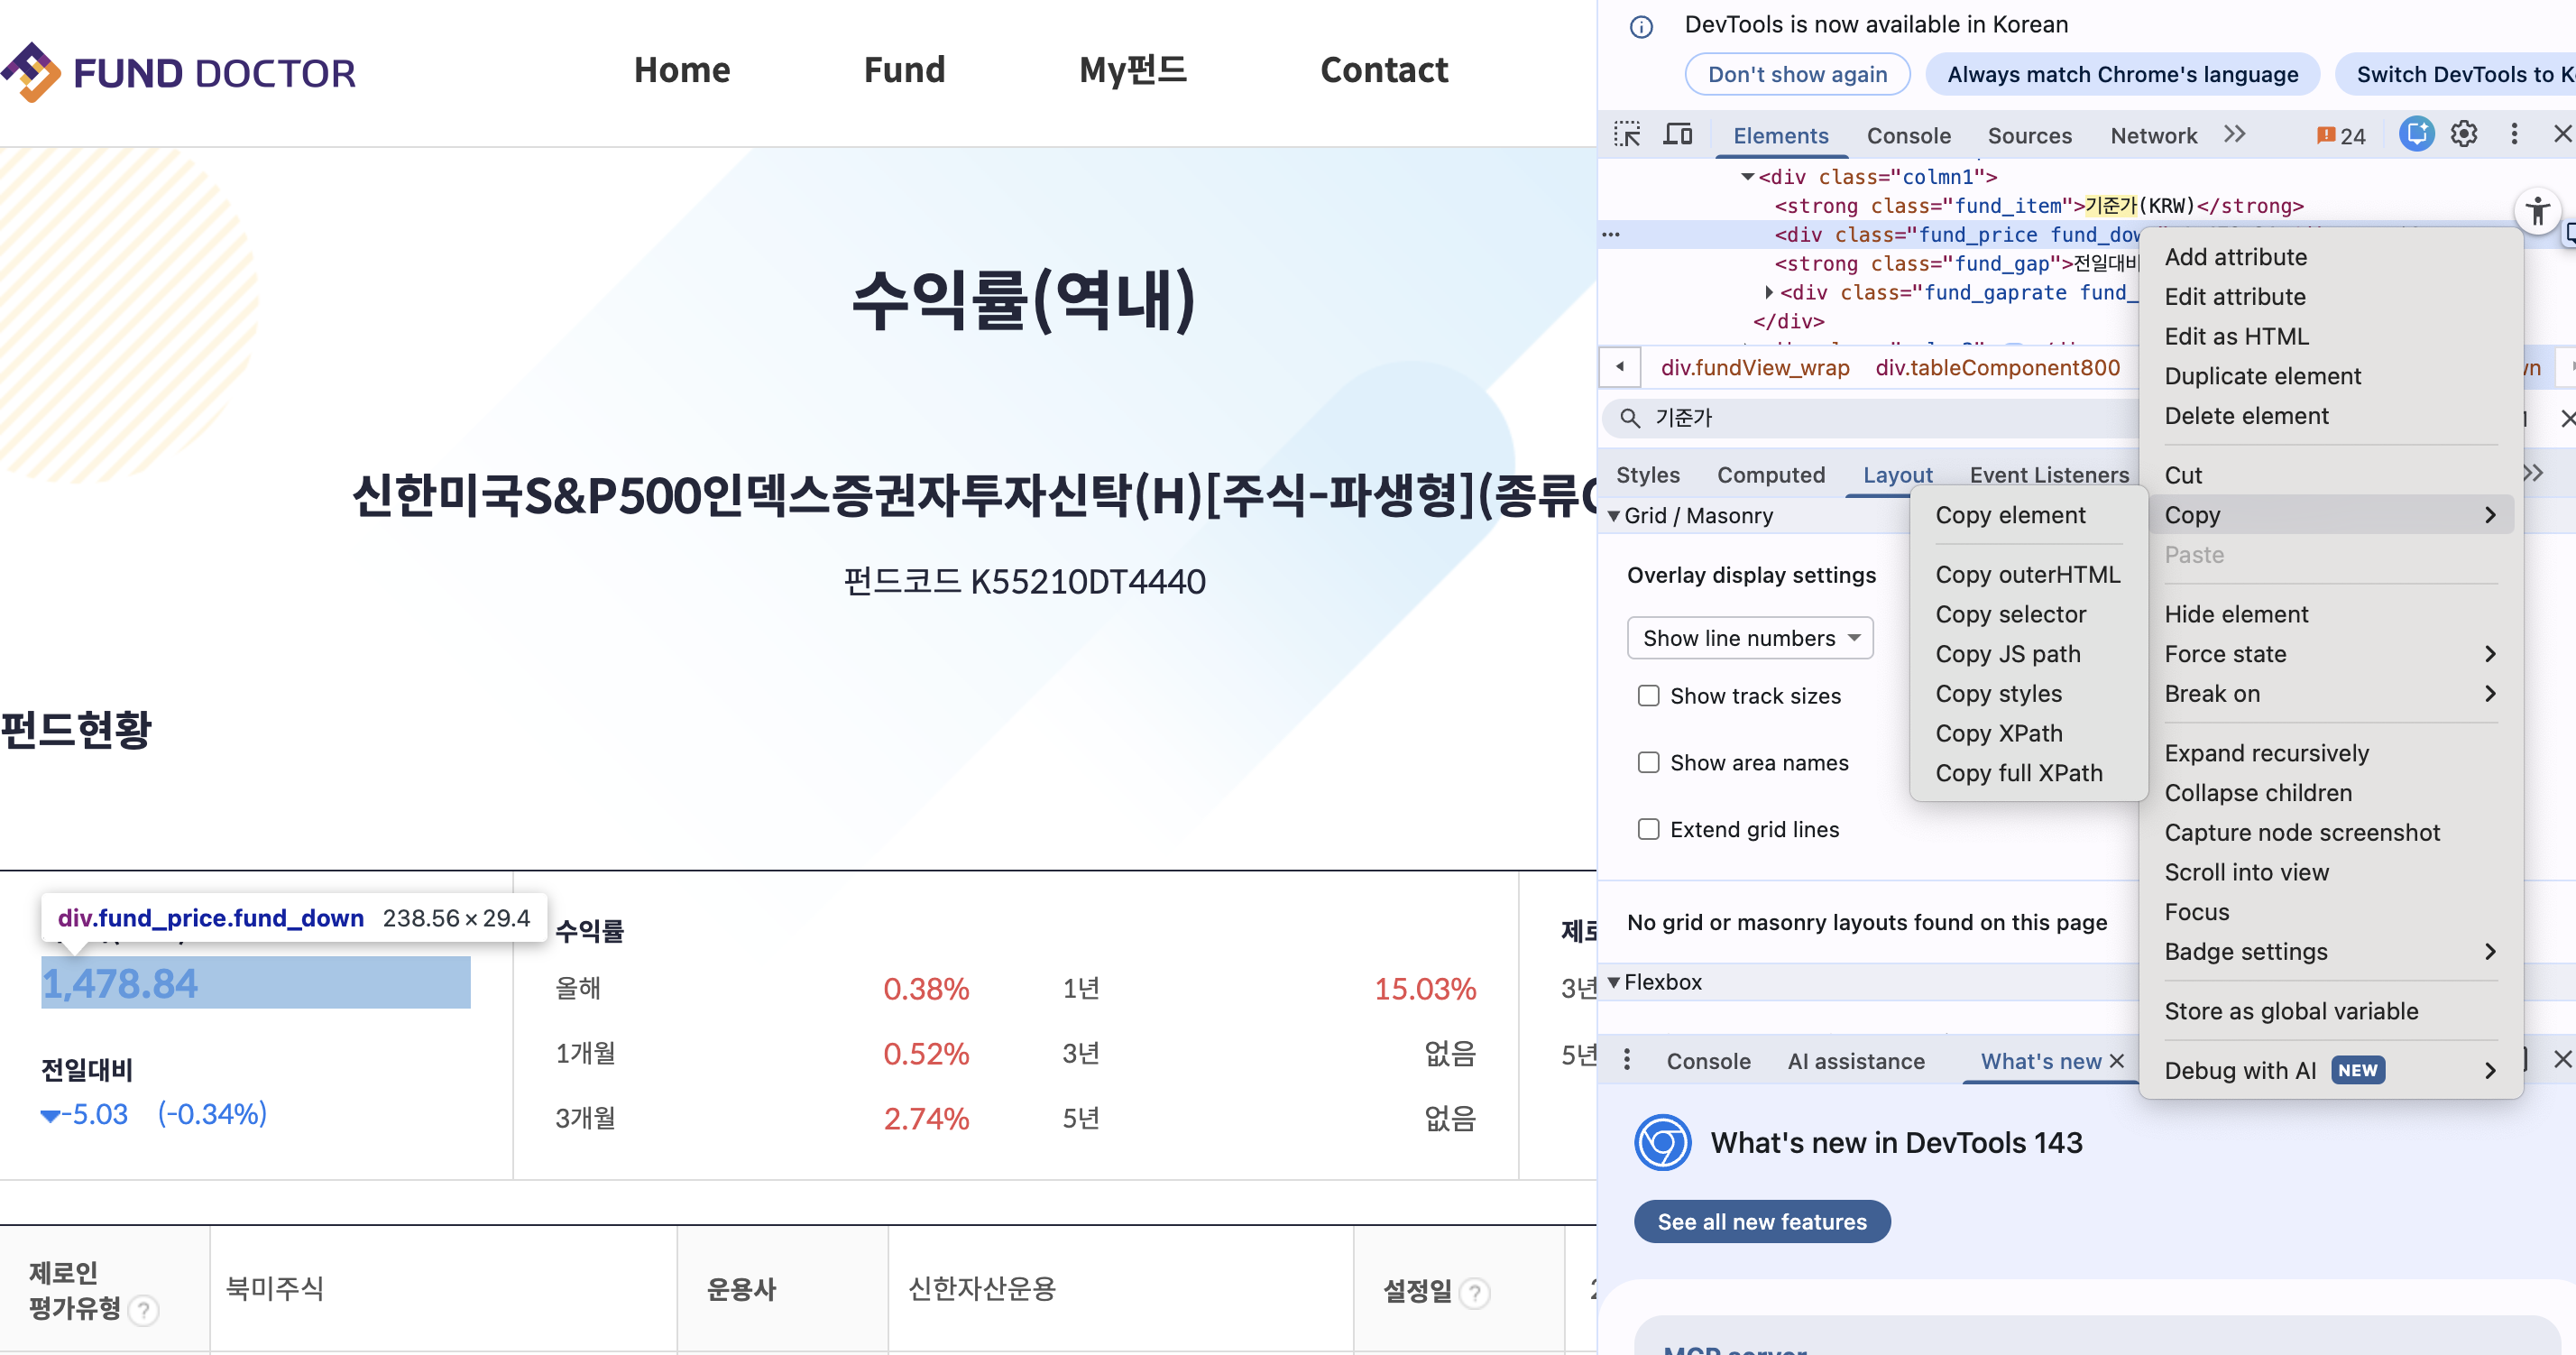Click the 24 issues warning badge
2576x1355 pixels.
(2341, 135)
